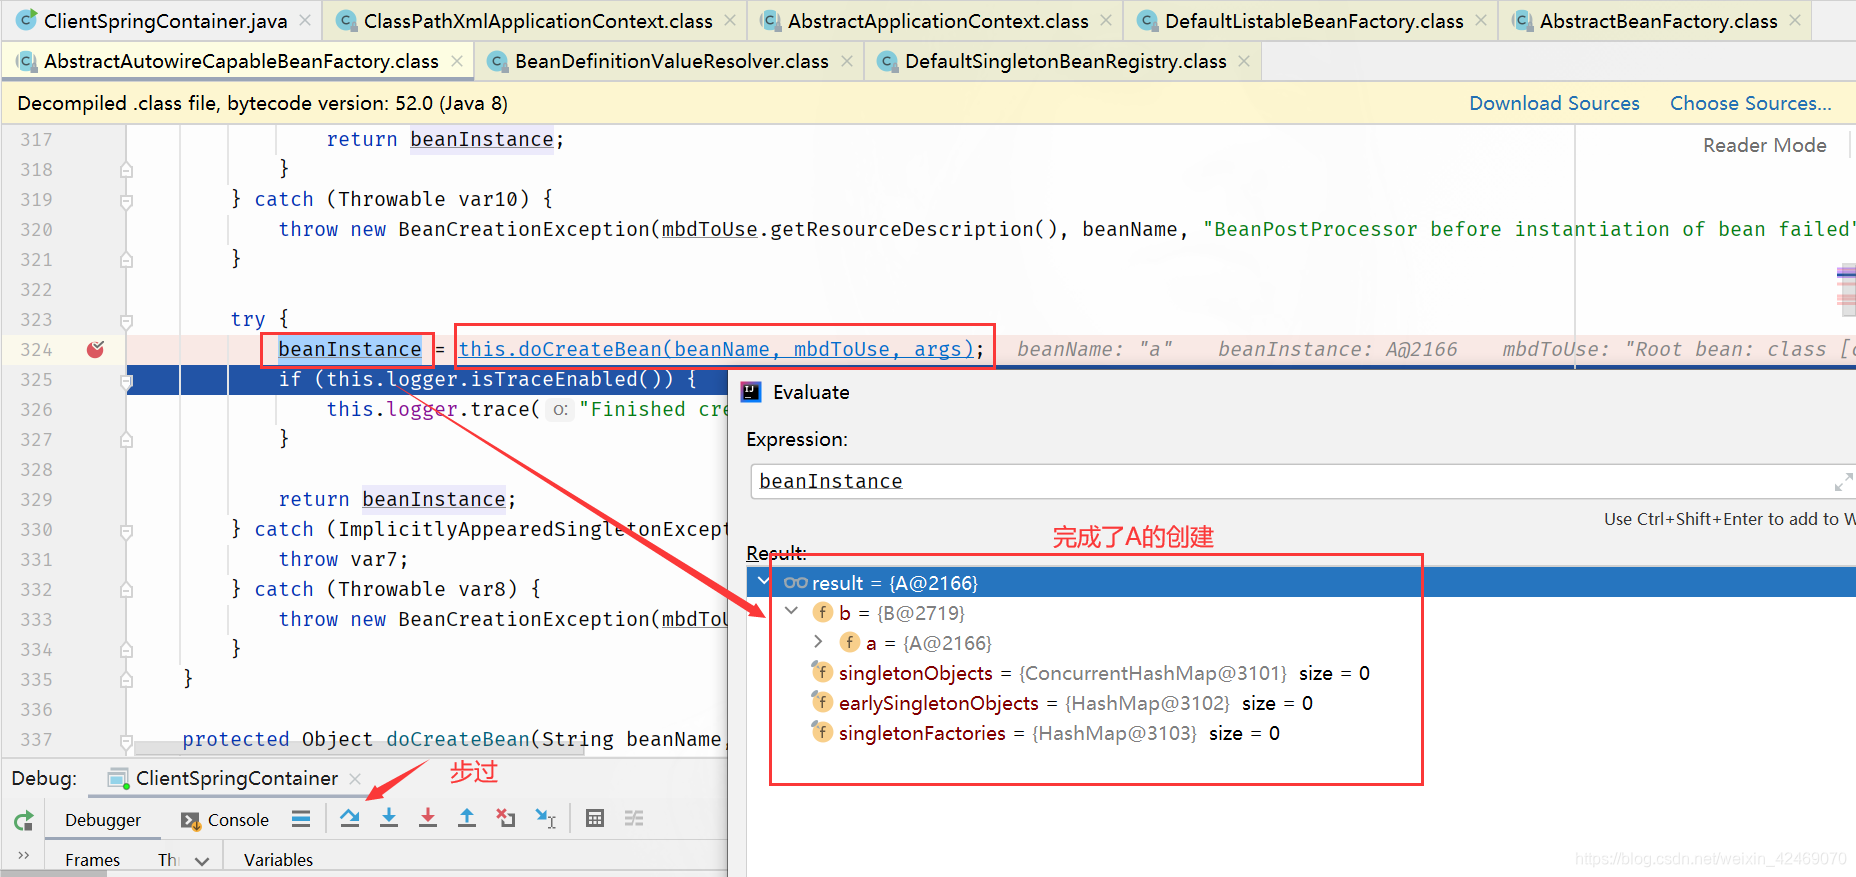The height and width of the screenshot is (877, 1856).
Task: Close the BeanDefinitionValueResolver.class tab
Action: coord(847,61)
